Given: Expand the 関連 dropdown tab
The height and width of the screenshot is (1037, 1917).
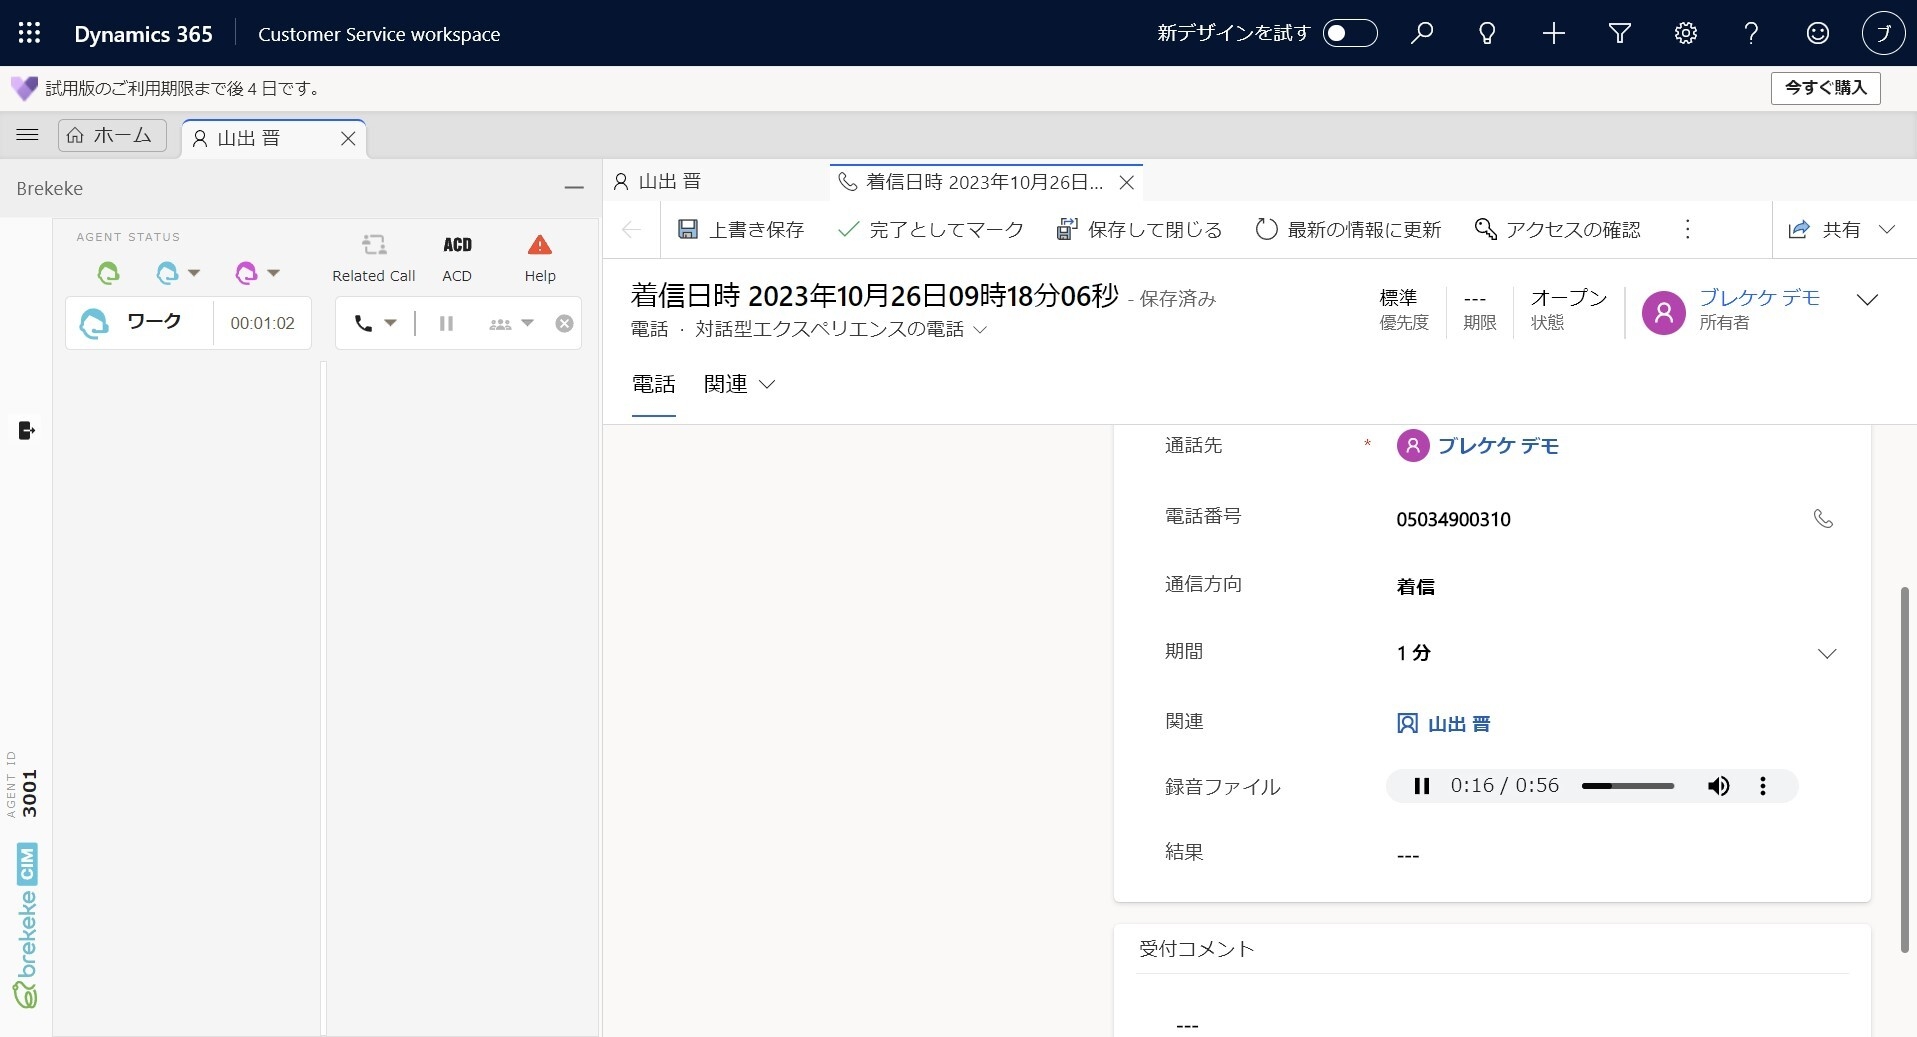Looking at the screenshot, I should coord(739,385).
